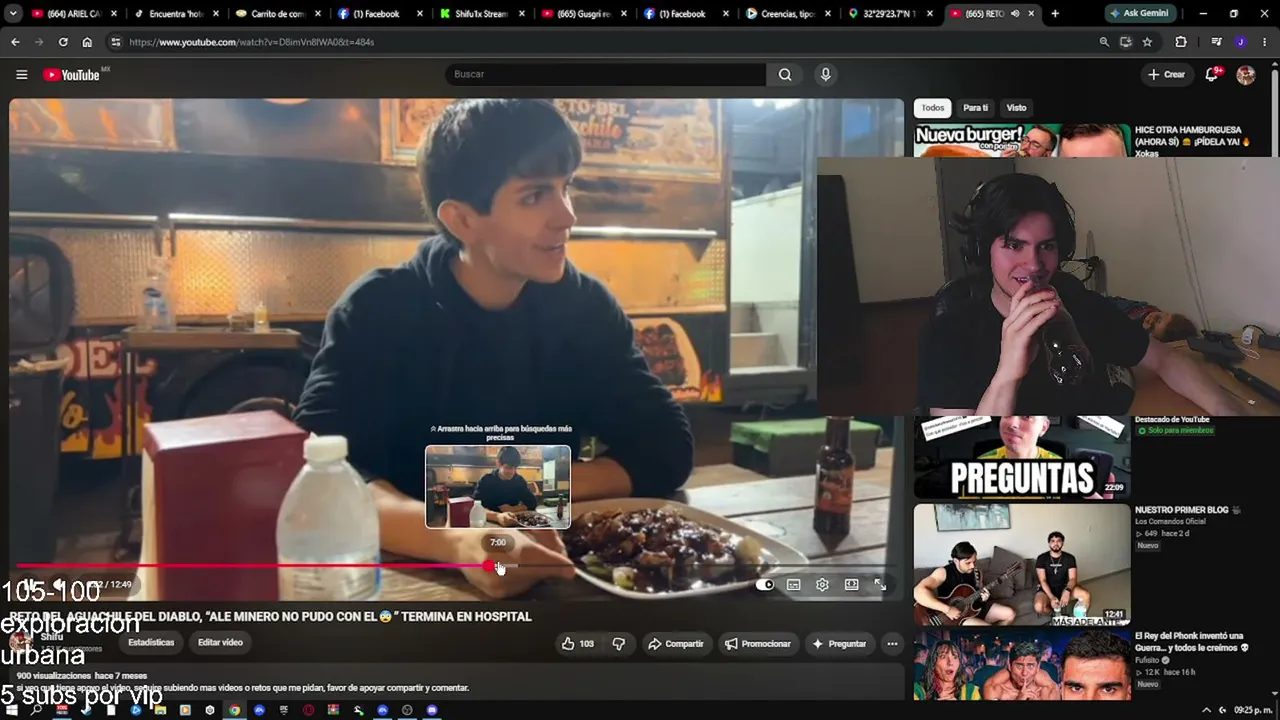Open new browser tab with plus icon
The width and height of the screenshot is (1280, 720).
tap(1054, 14)
